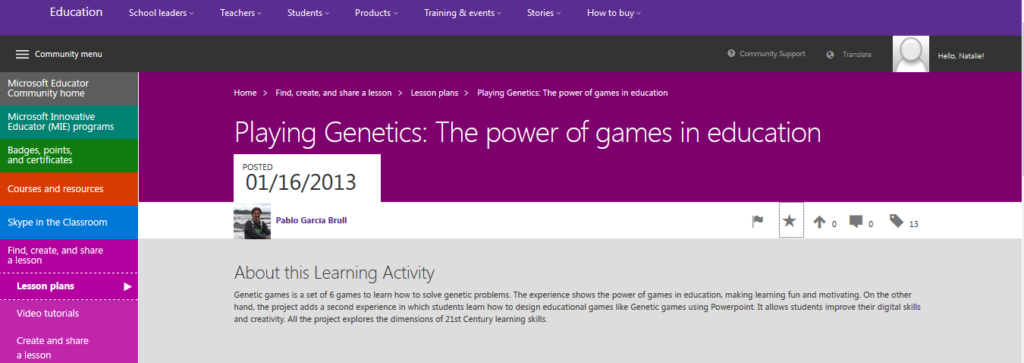Expand the How to buy dropdown
Screen dimensions: 1024x363
coord(614,13)
